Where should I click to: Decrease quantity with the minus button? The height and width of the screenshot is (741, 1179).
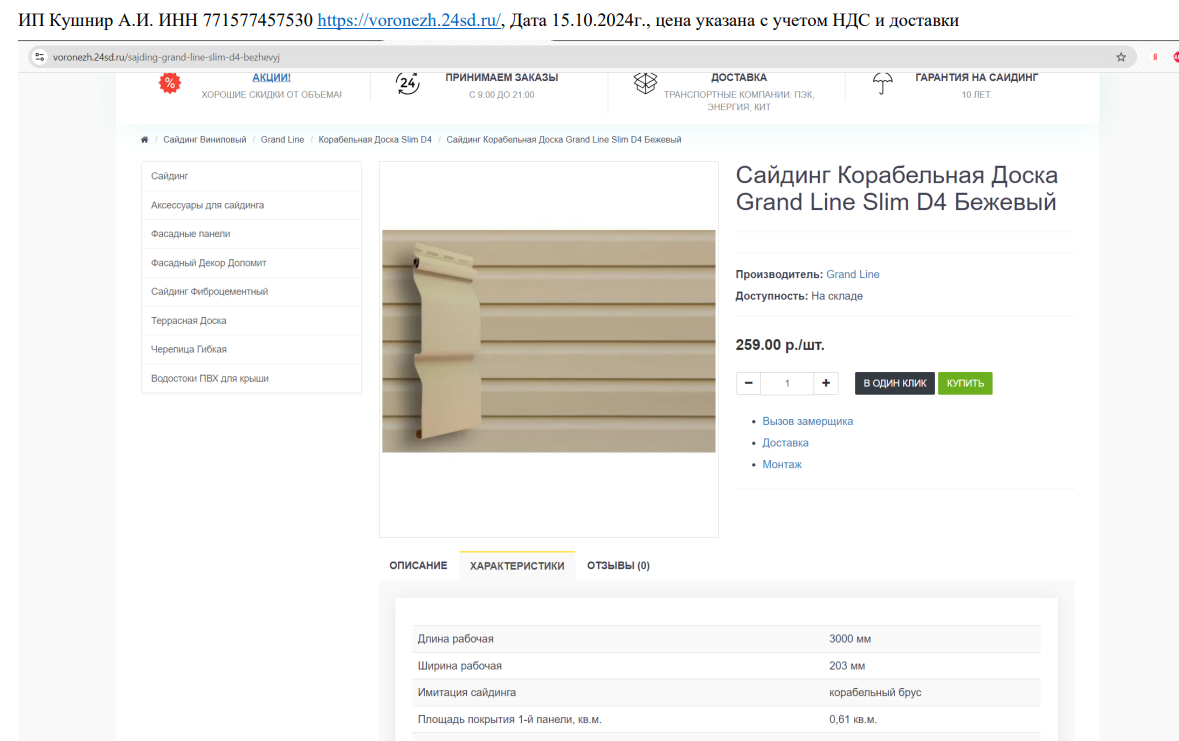click(x=748, y=384)
